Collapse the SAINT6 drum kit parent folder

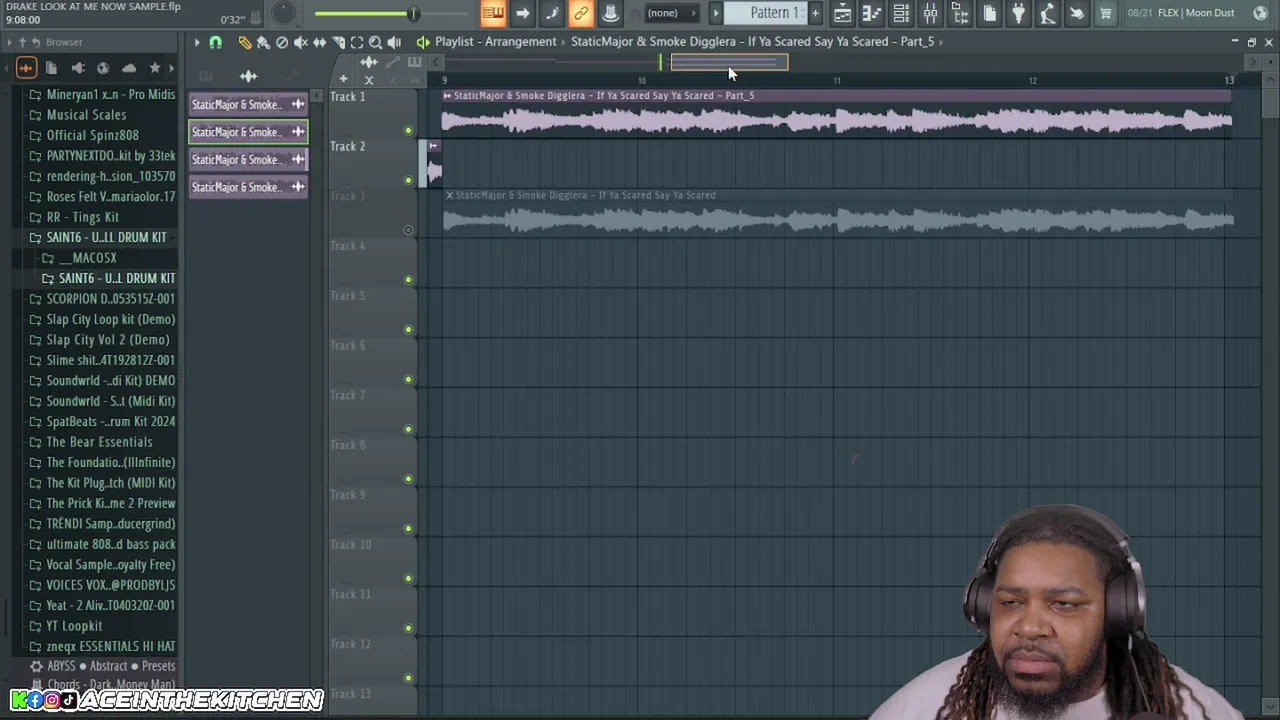coord(106,237)
